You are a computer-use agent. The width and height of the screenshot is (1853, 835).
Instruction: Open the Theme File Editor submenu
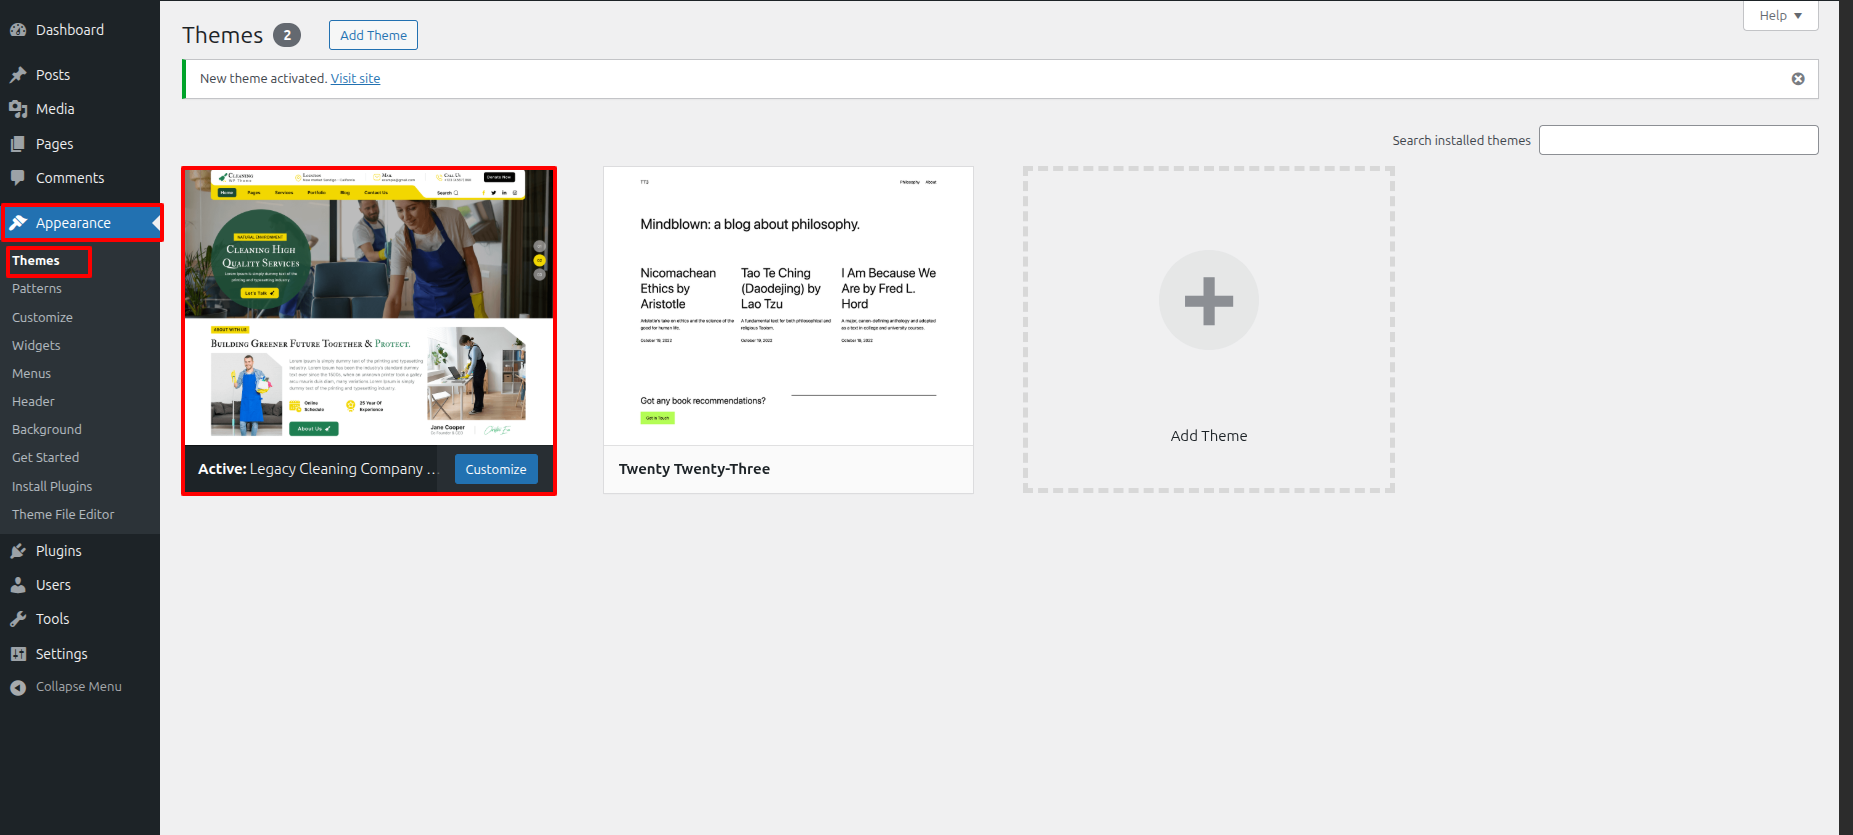click(63, 515)
